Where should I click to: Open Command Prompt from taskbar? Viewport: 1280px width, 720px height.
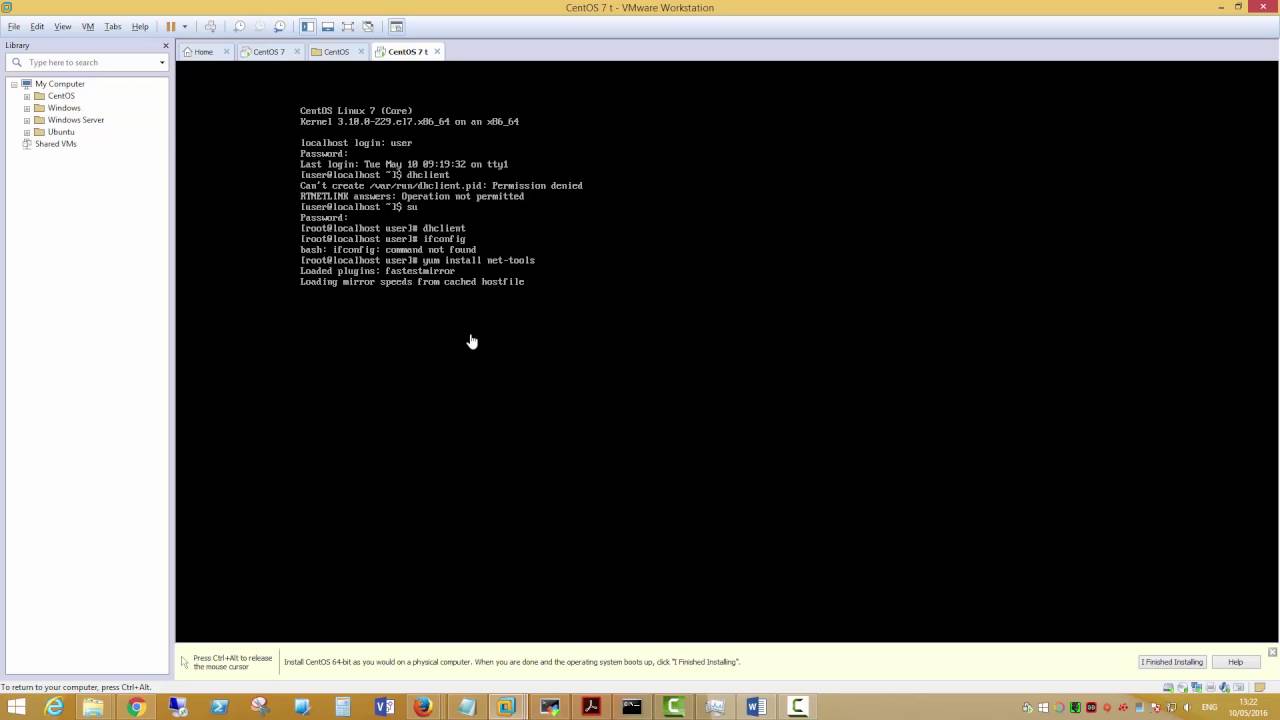coord(632,707)
